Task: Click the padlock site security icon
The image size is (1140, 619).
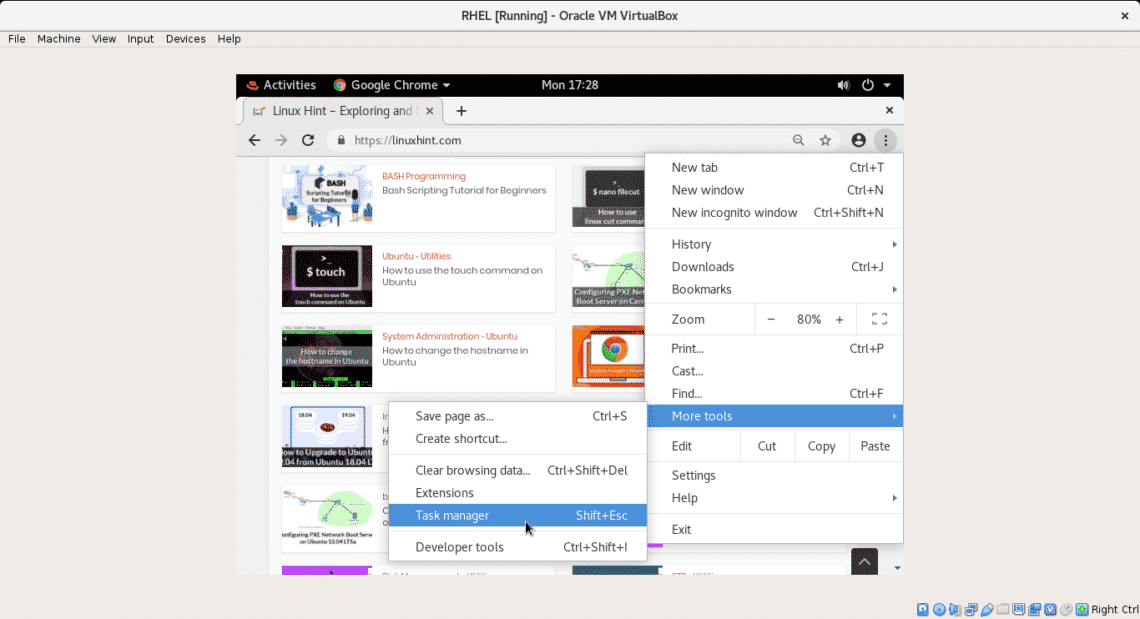Action: coord(341,140)
